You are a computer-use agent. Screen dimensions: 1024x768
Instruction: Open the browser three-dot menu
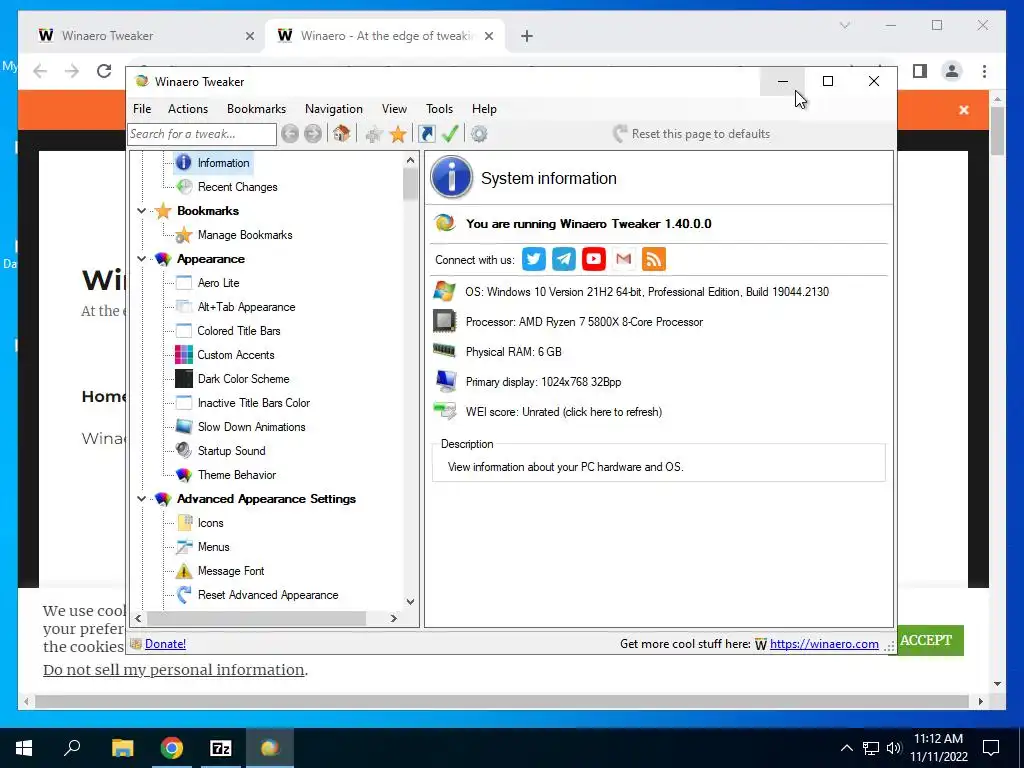coord(984,71)
